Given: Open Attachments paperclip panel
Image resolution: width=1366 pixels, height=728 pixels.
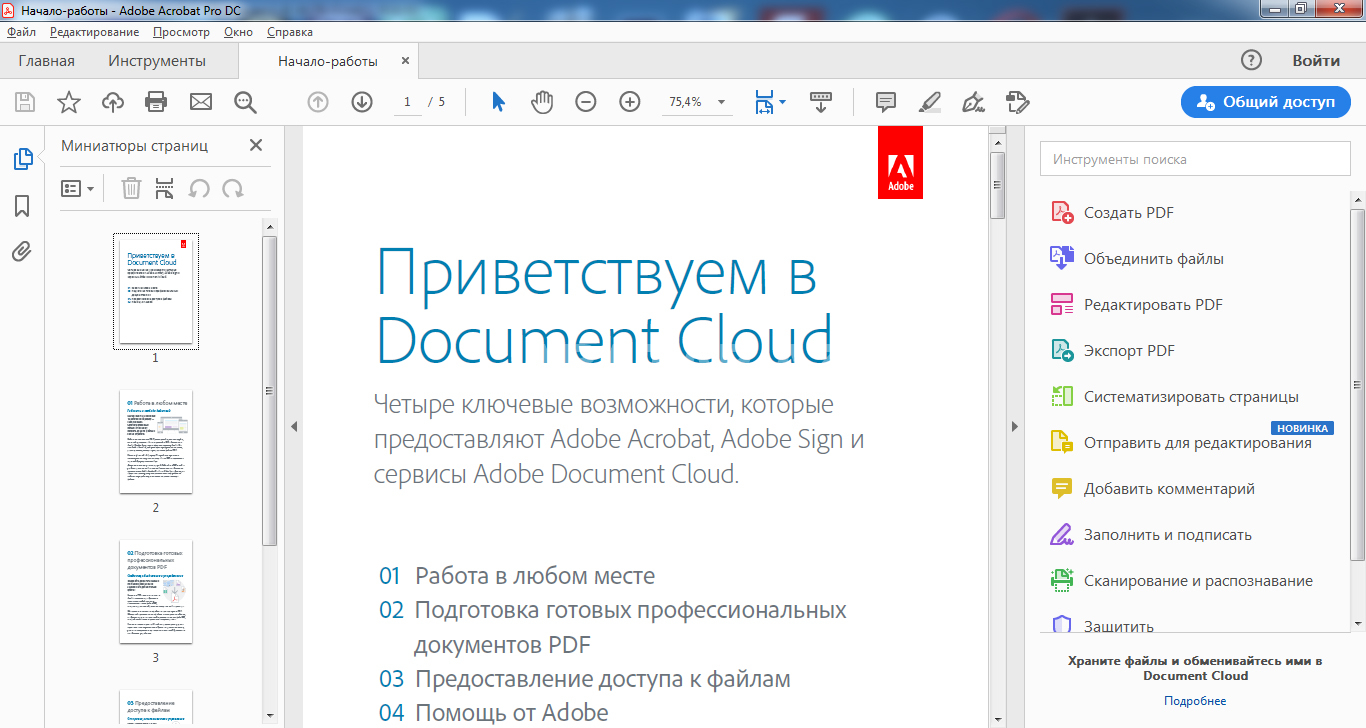Looking at the screenshot, I should point(22,251).
